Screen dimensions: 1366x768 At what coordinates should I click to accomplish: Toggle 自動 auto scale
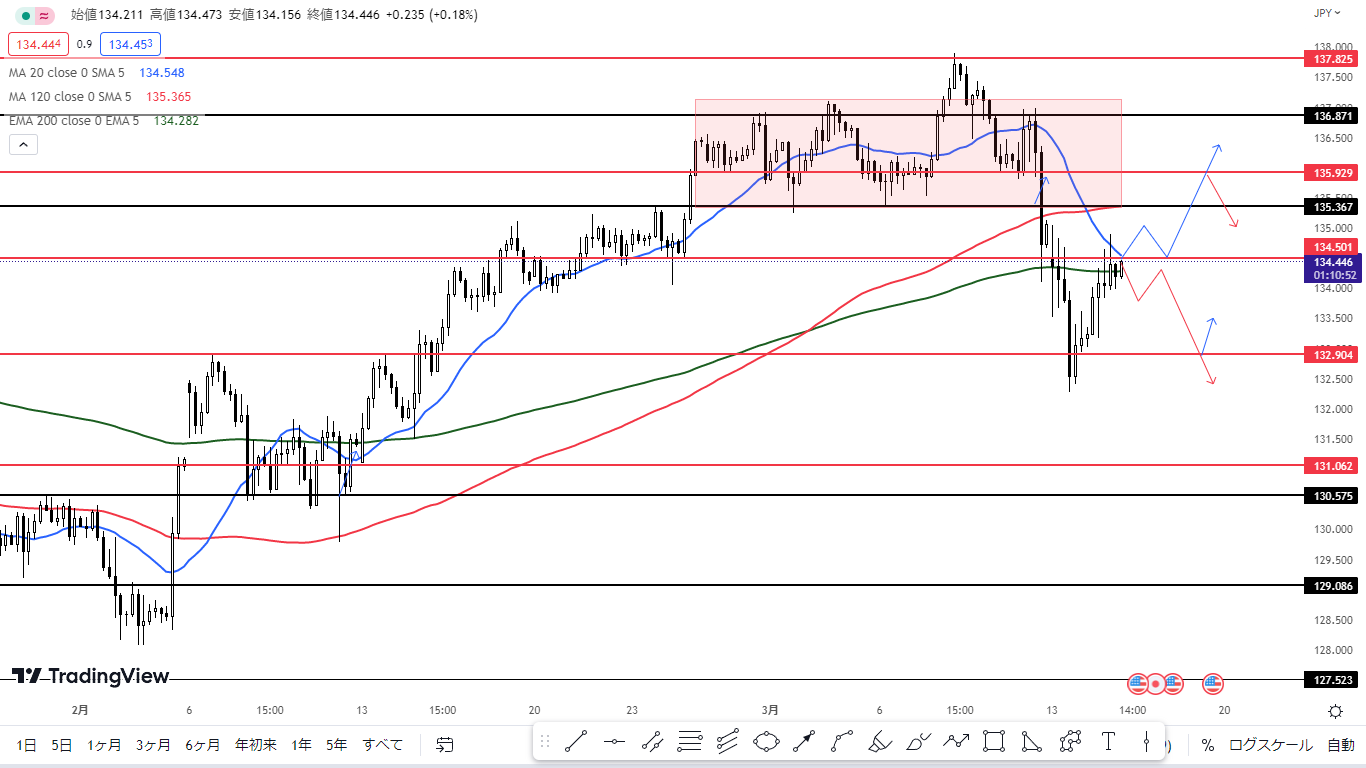click(1340, 745)
